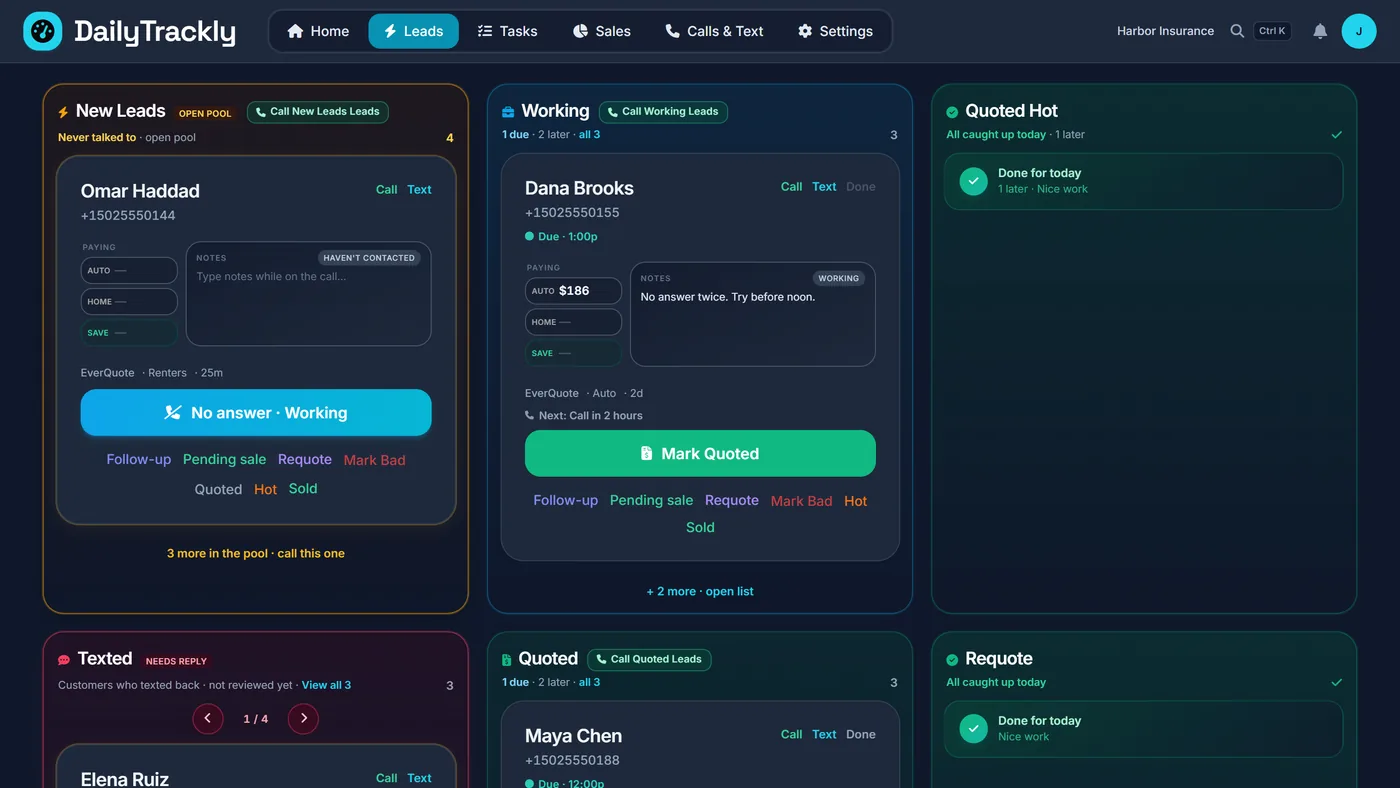Click Omar Haddad's HOME paying field
This screenshot has width=1400, height=788.
[129, 302]
